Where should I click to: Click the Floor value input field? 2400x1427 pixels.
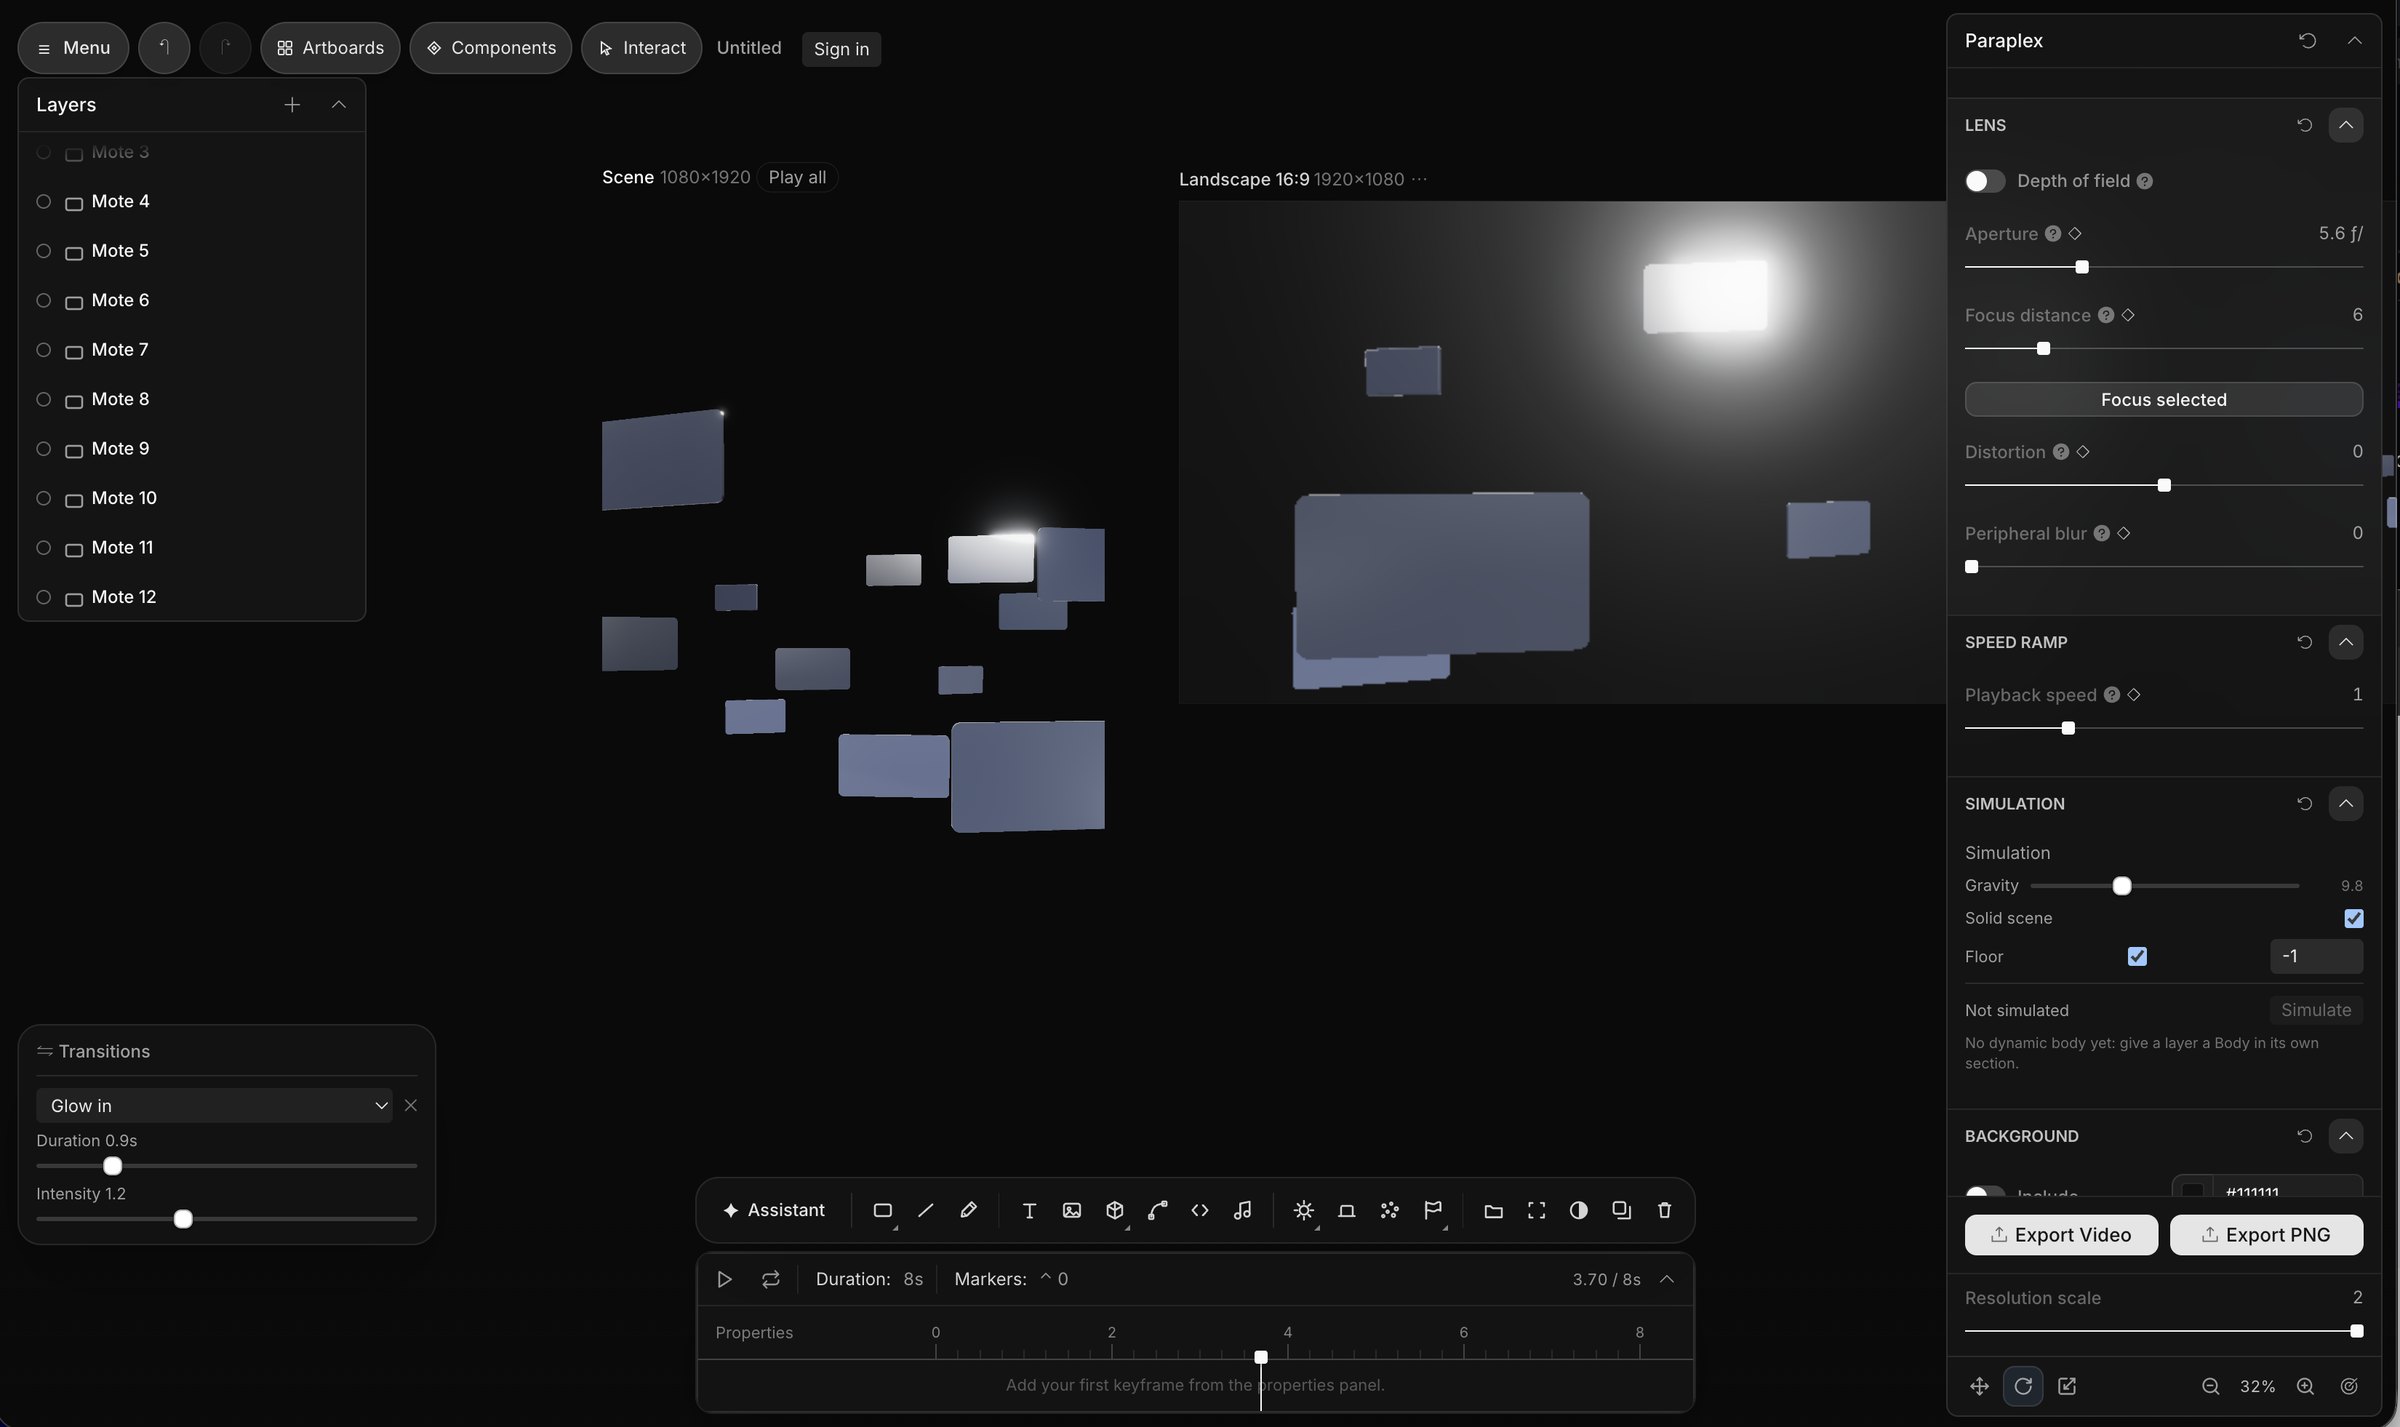click(2317, 956)
